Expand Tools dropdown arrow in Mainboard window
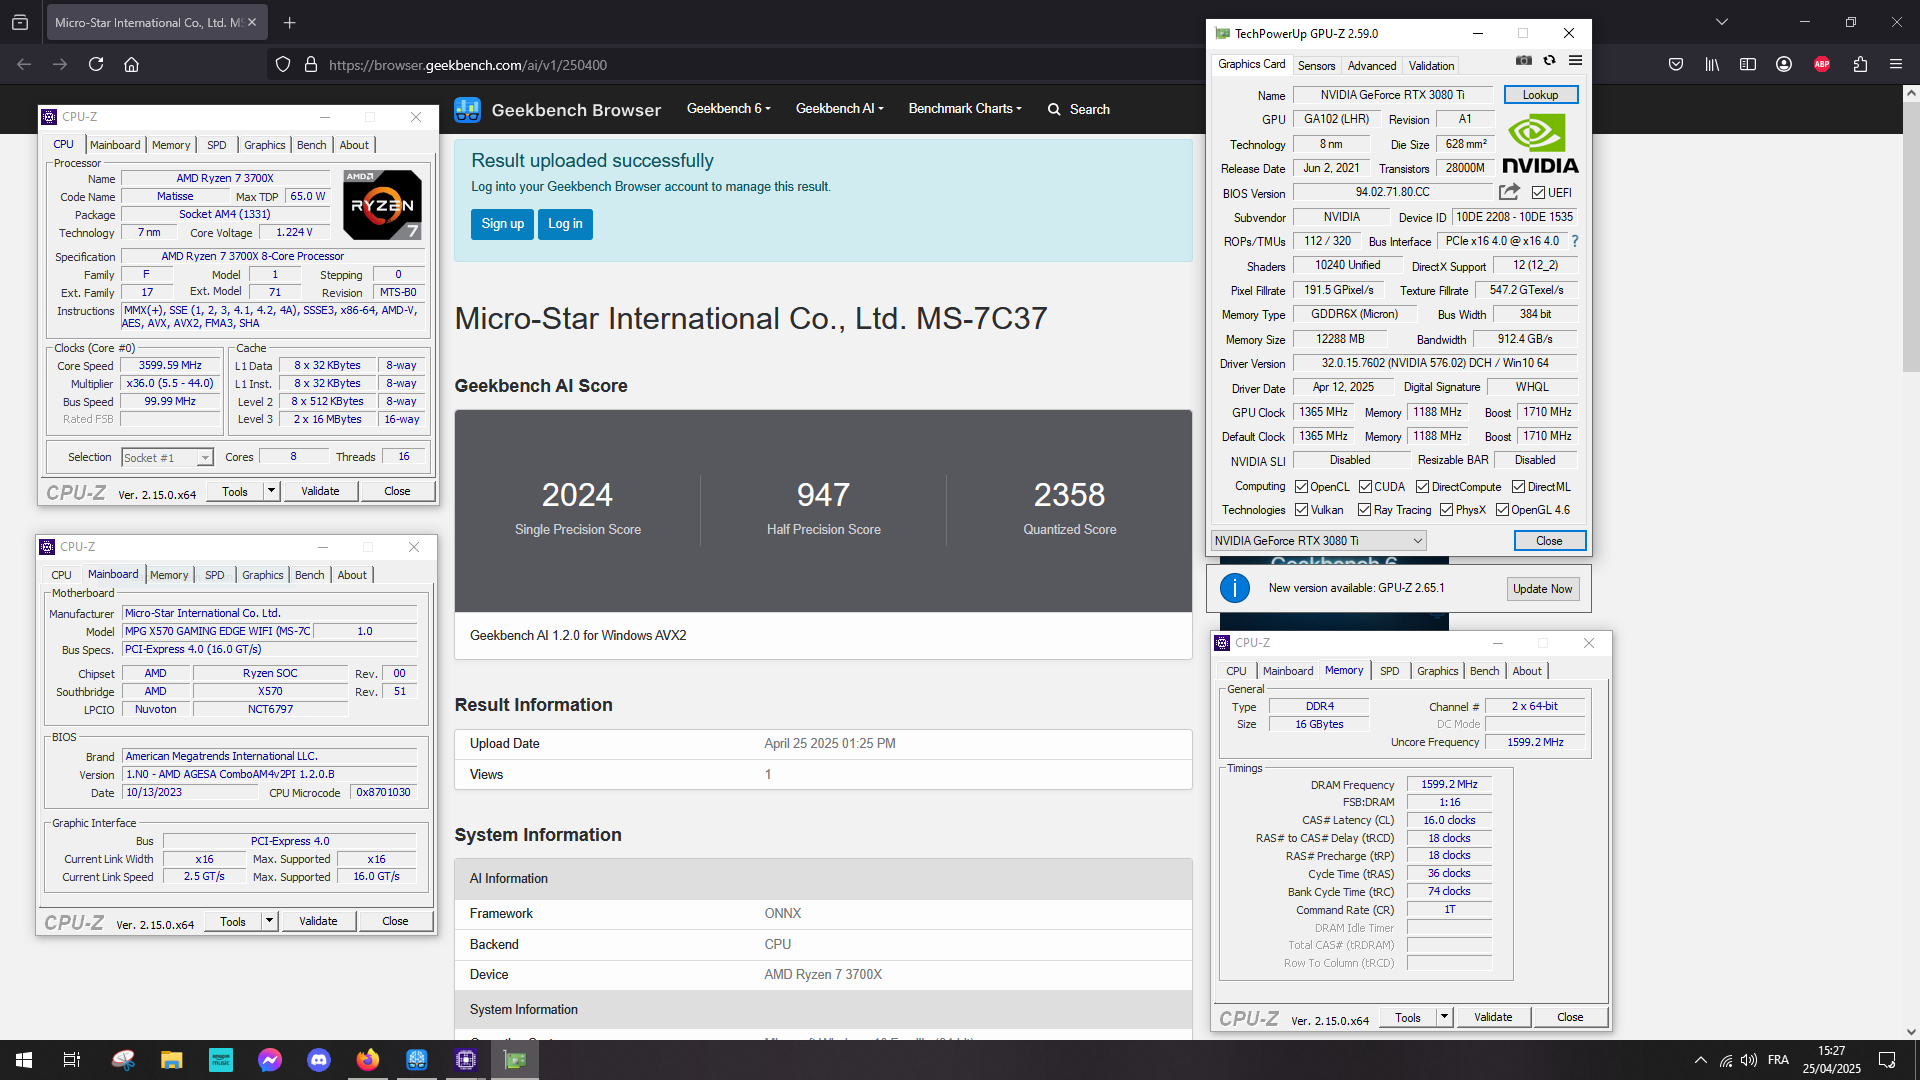This screenshot has height=1080, width=1920. tap(269, 921)
